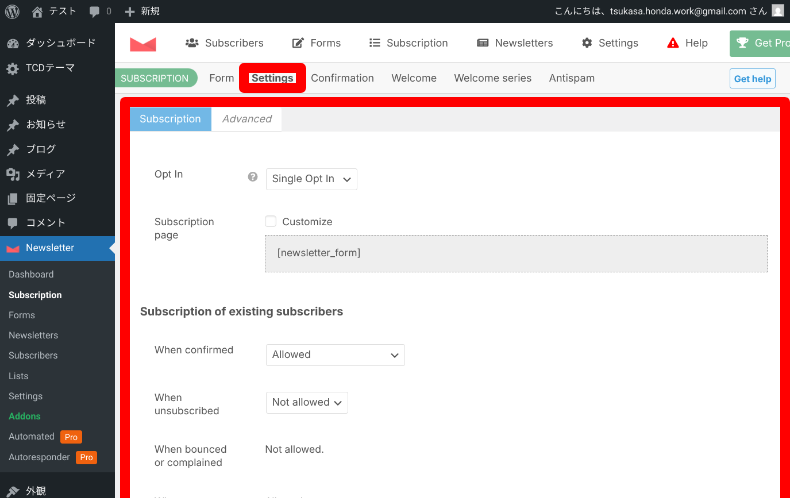Click the Subscription of existing subscribers heading

click(241, 312)
